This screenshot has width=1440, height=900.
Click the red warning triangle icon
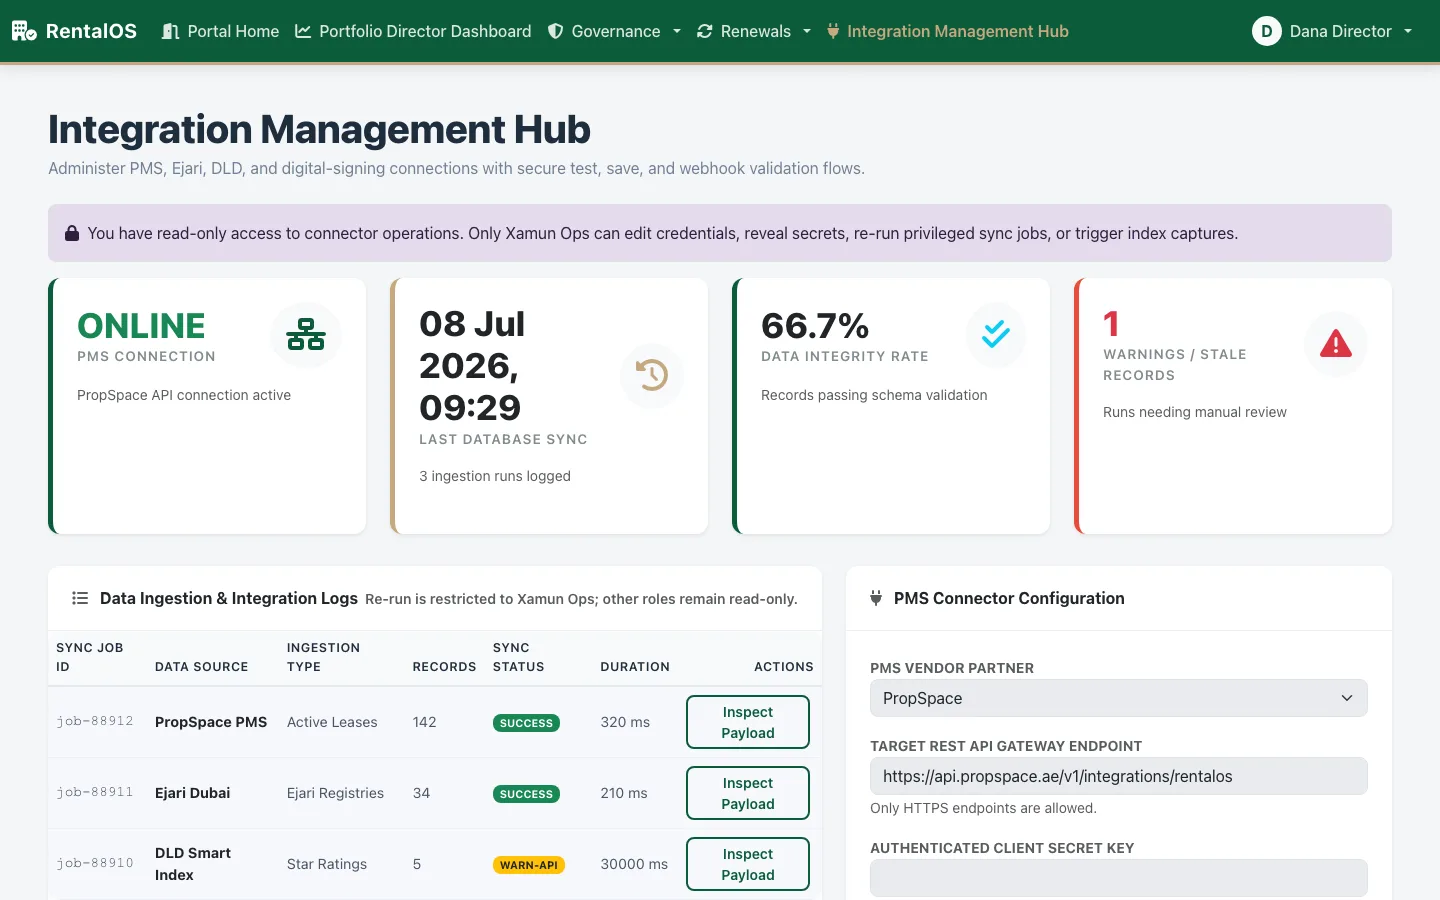[1336, 344]
